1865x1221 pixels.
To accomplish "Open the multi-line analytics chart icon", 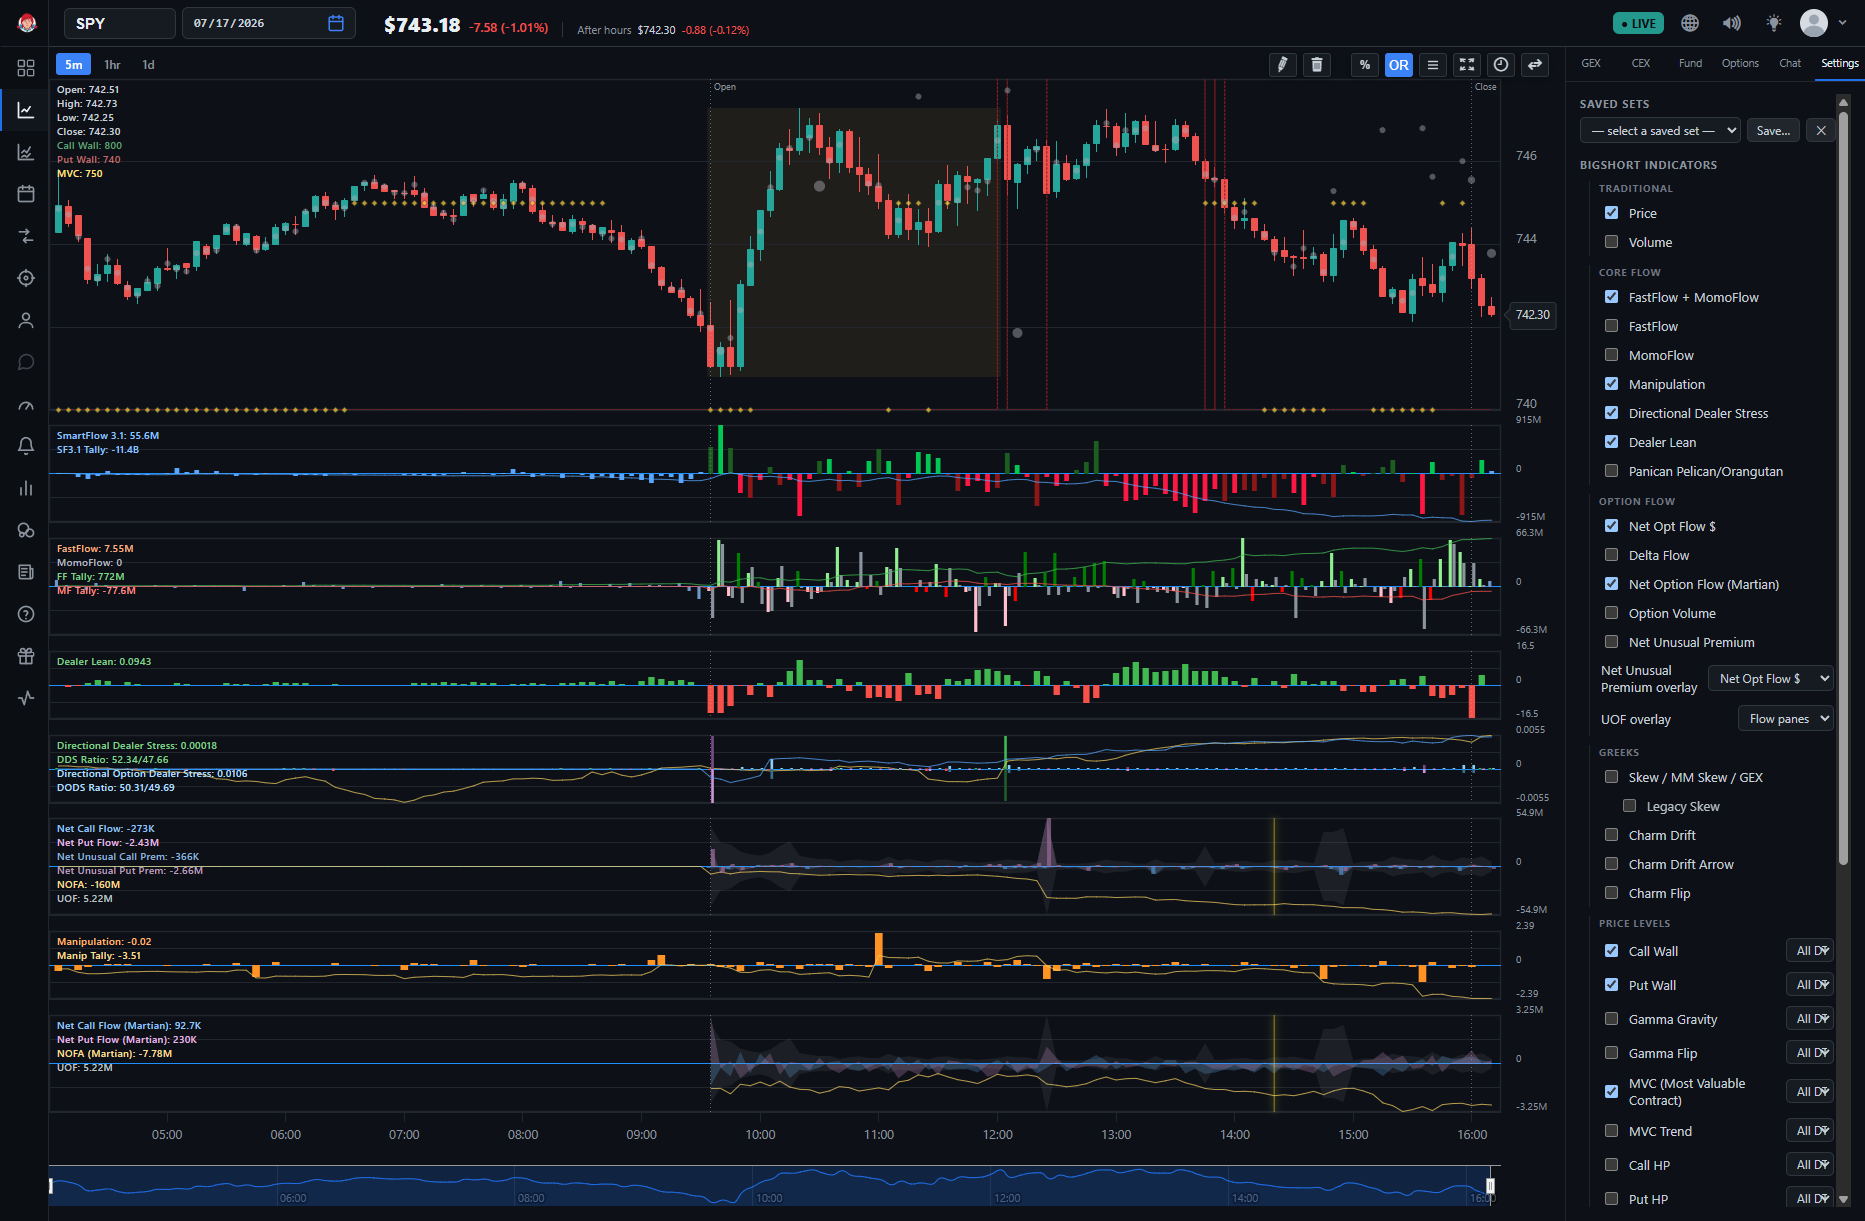I will pos(26,152).
